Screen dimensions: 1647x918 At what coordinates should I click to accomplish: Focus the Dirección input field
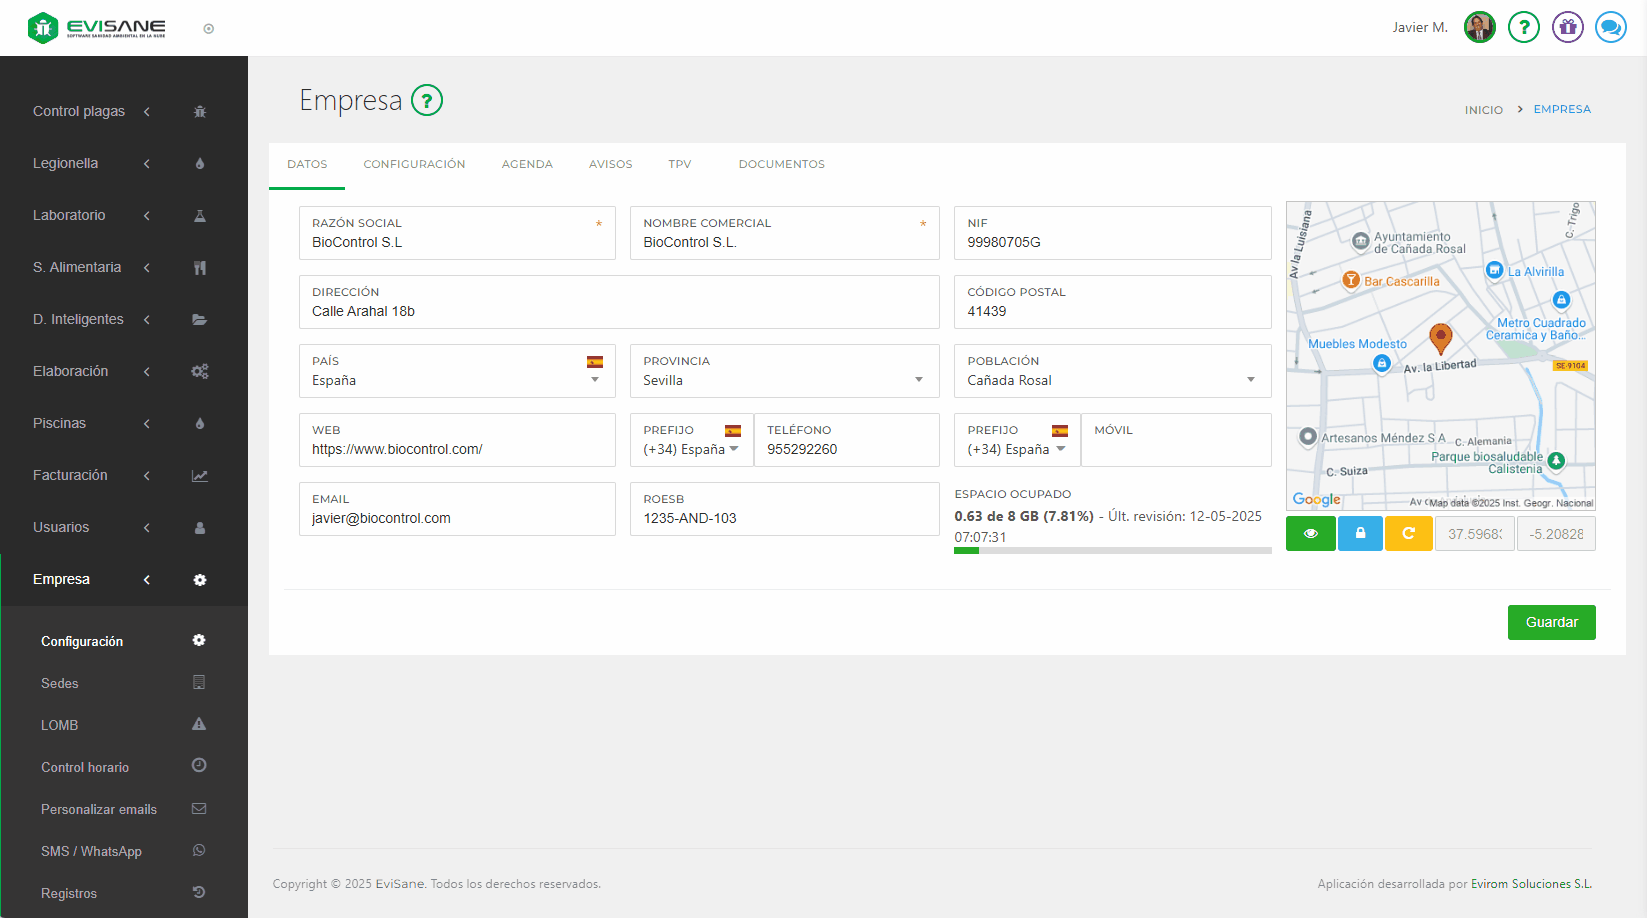(x=619, y=302)
